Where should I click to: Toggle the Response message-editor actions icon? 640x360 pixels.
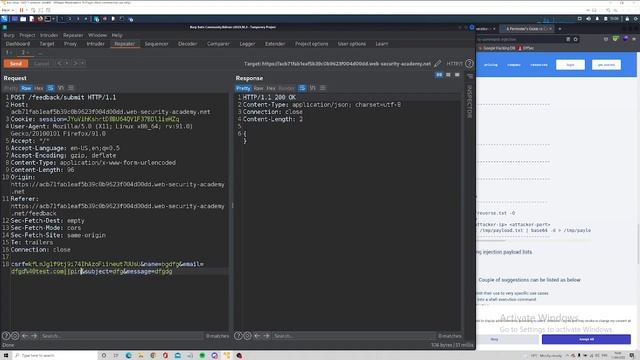pos(302,88)
